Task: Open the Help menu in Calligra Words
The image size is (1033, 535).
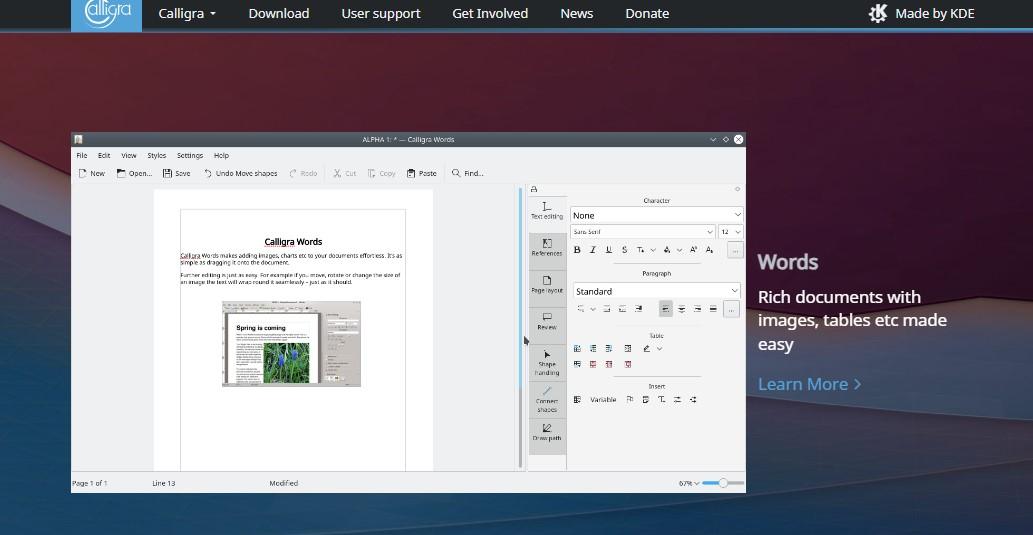Action: click(221, 155)
